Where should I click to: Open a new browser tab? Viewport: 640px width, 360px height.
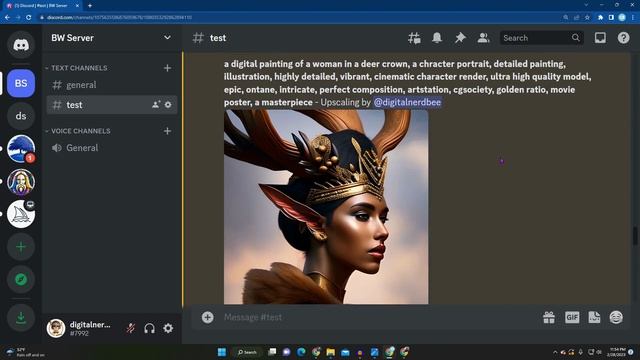pyautogui.click(x=90, y=6)
